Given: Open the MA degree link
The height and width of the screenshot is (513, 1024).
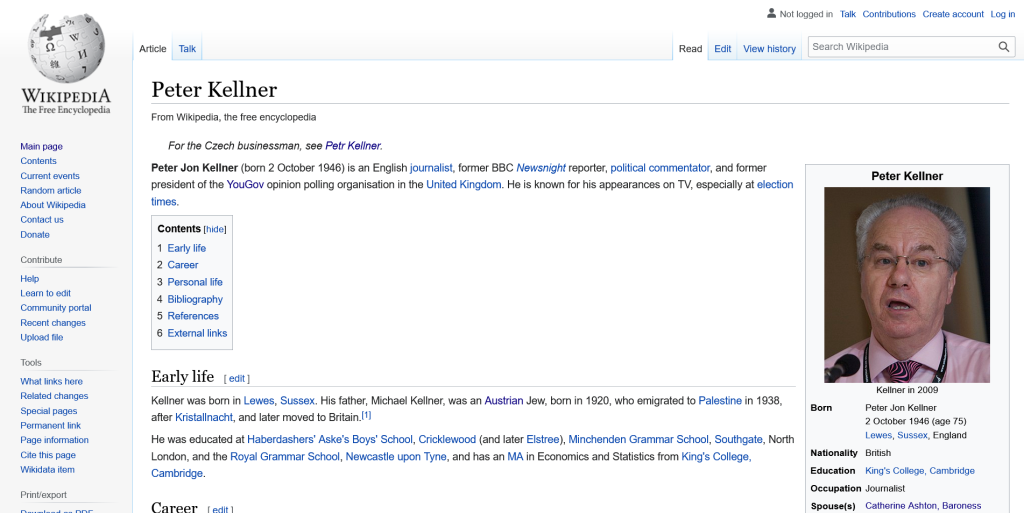Looking at the screenshot, I should click(x=515, y=456).
